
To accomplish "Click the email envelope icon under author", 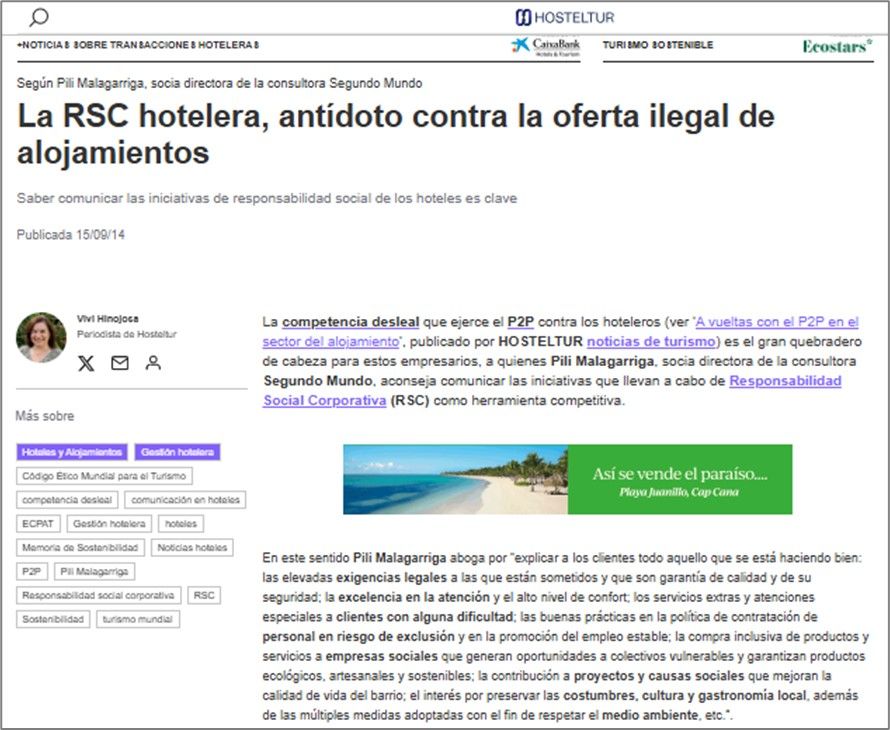I will click(x=120, y=363).
